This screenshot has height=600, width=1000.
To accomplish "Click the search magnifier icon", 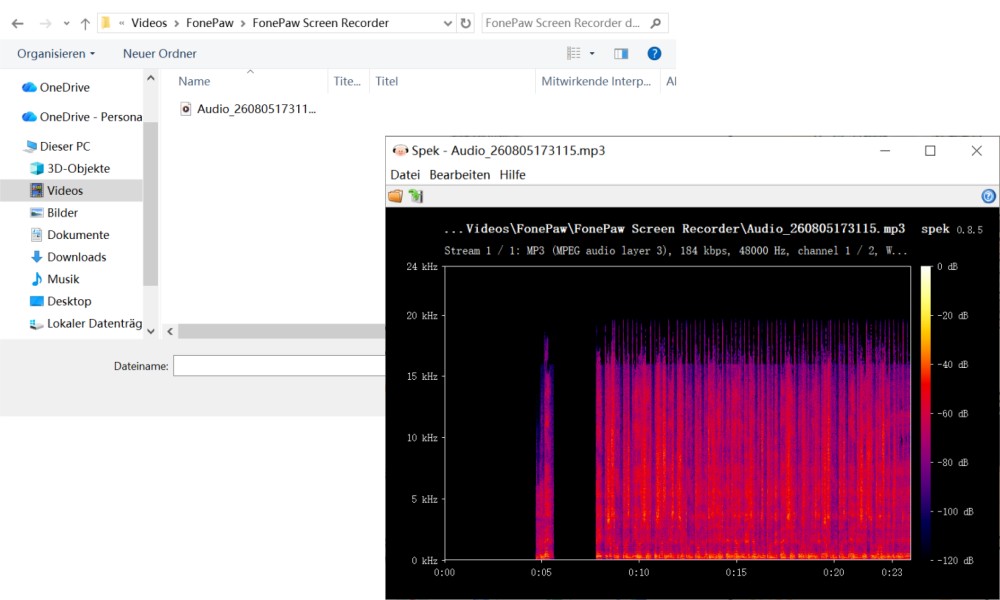I will coord(656,23).
